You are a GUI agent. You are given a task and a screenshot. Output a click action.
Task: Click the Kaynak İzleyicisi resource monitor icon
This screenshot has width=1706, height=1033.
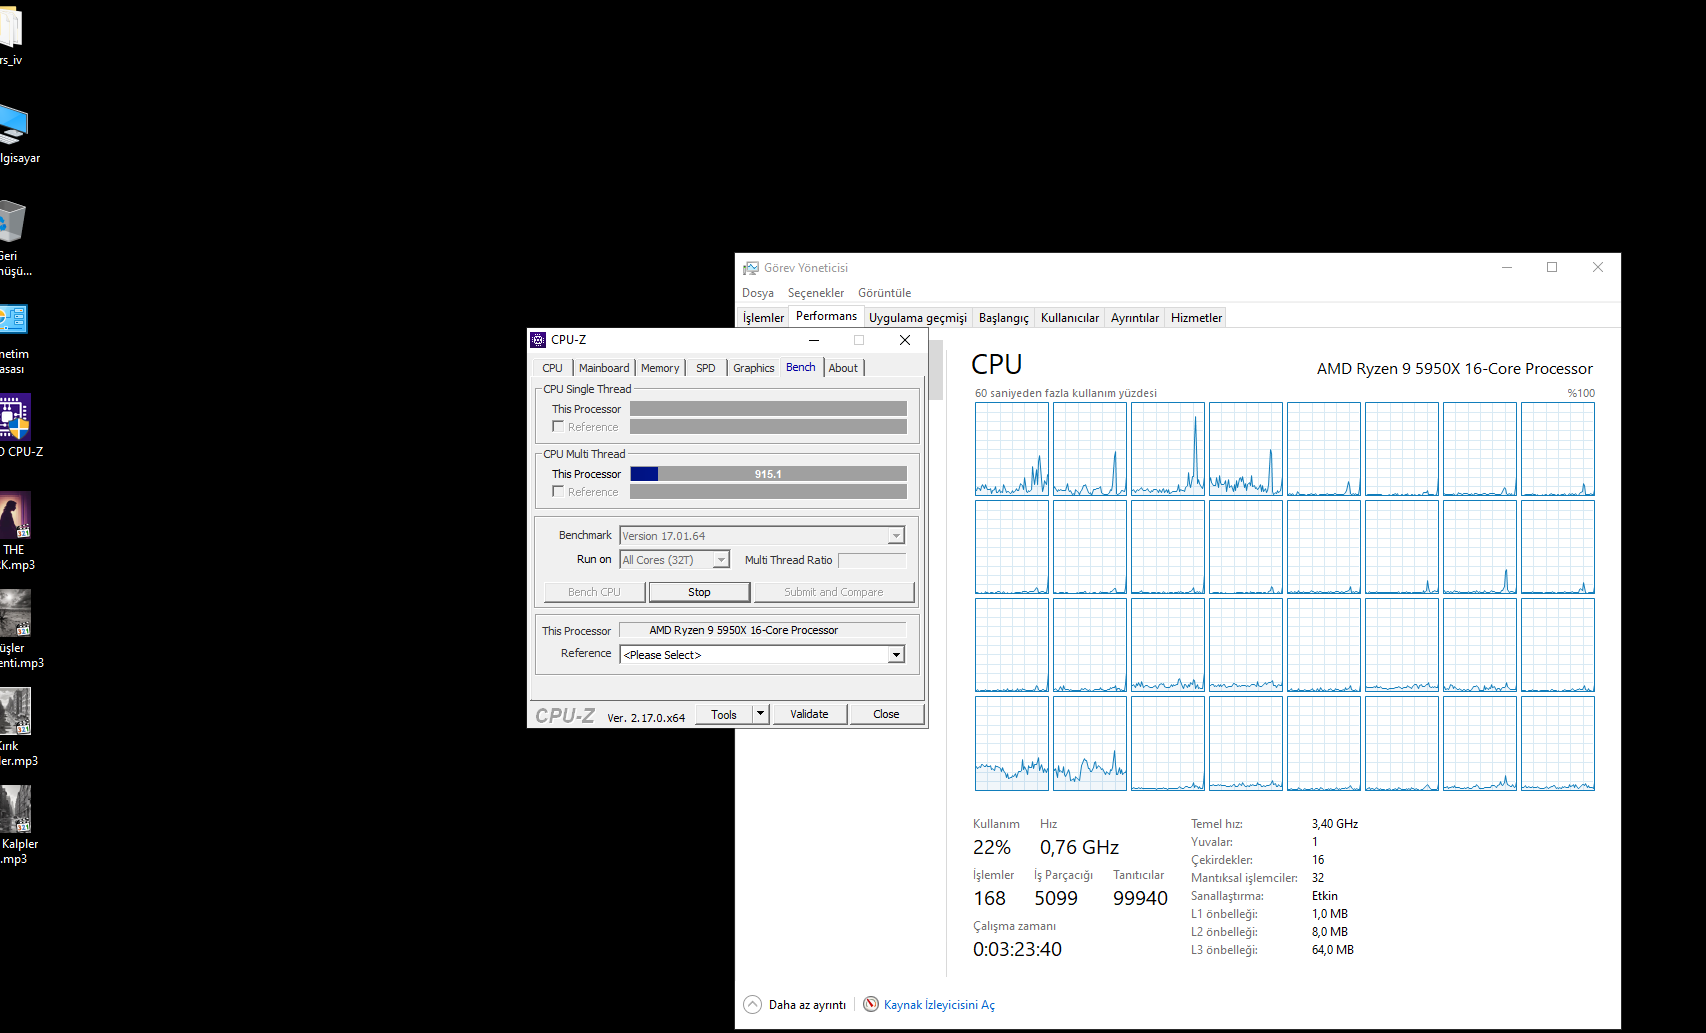click(871, 1004)
